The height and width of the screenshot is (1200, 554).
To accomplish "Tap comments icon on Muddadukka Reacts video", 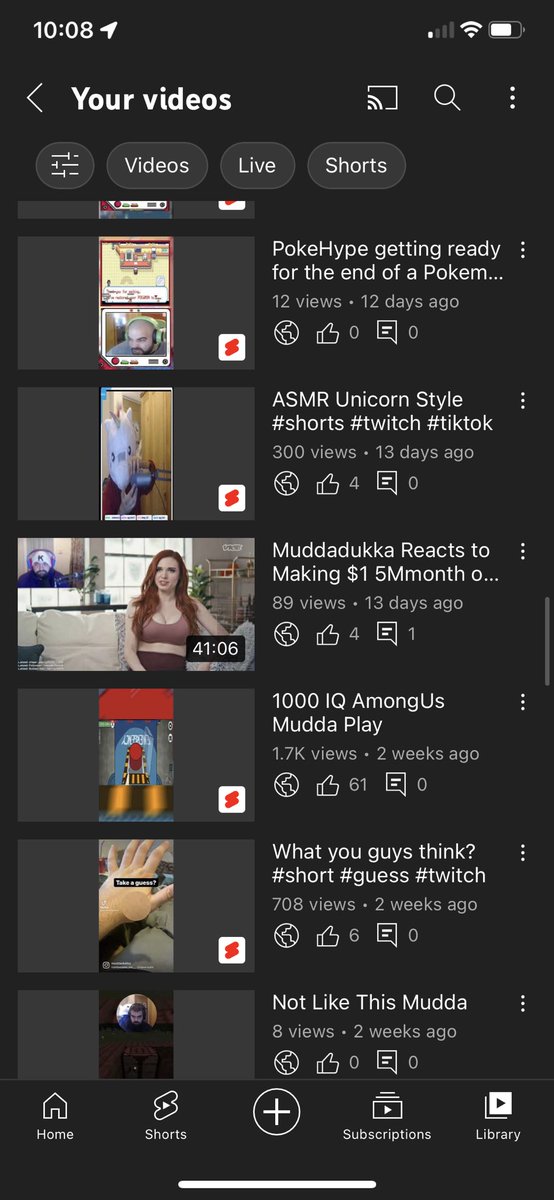I will pyautogui.click(x=387, y=634).
